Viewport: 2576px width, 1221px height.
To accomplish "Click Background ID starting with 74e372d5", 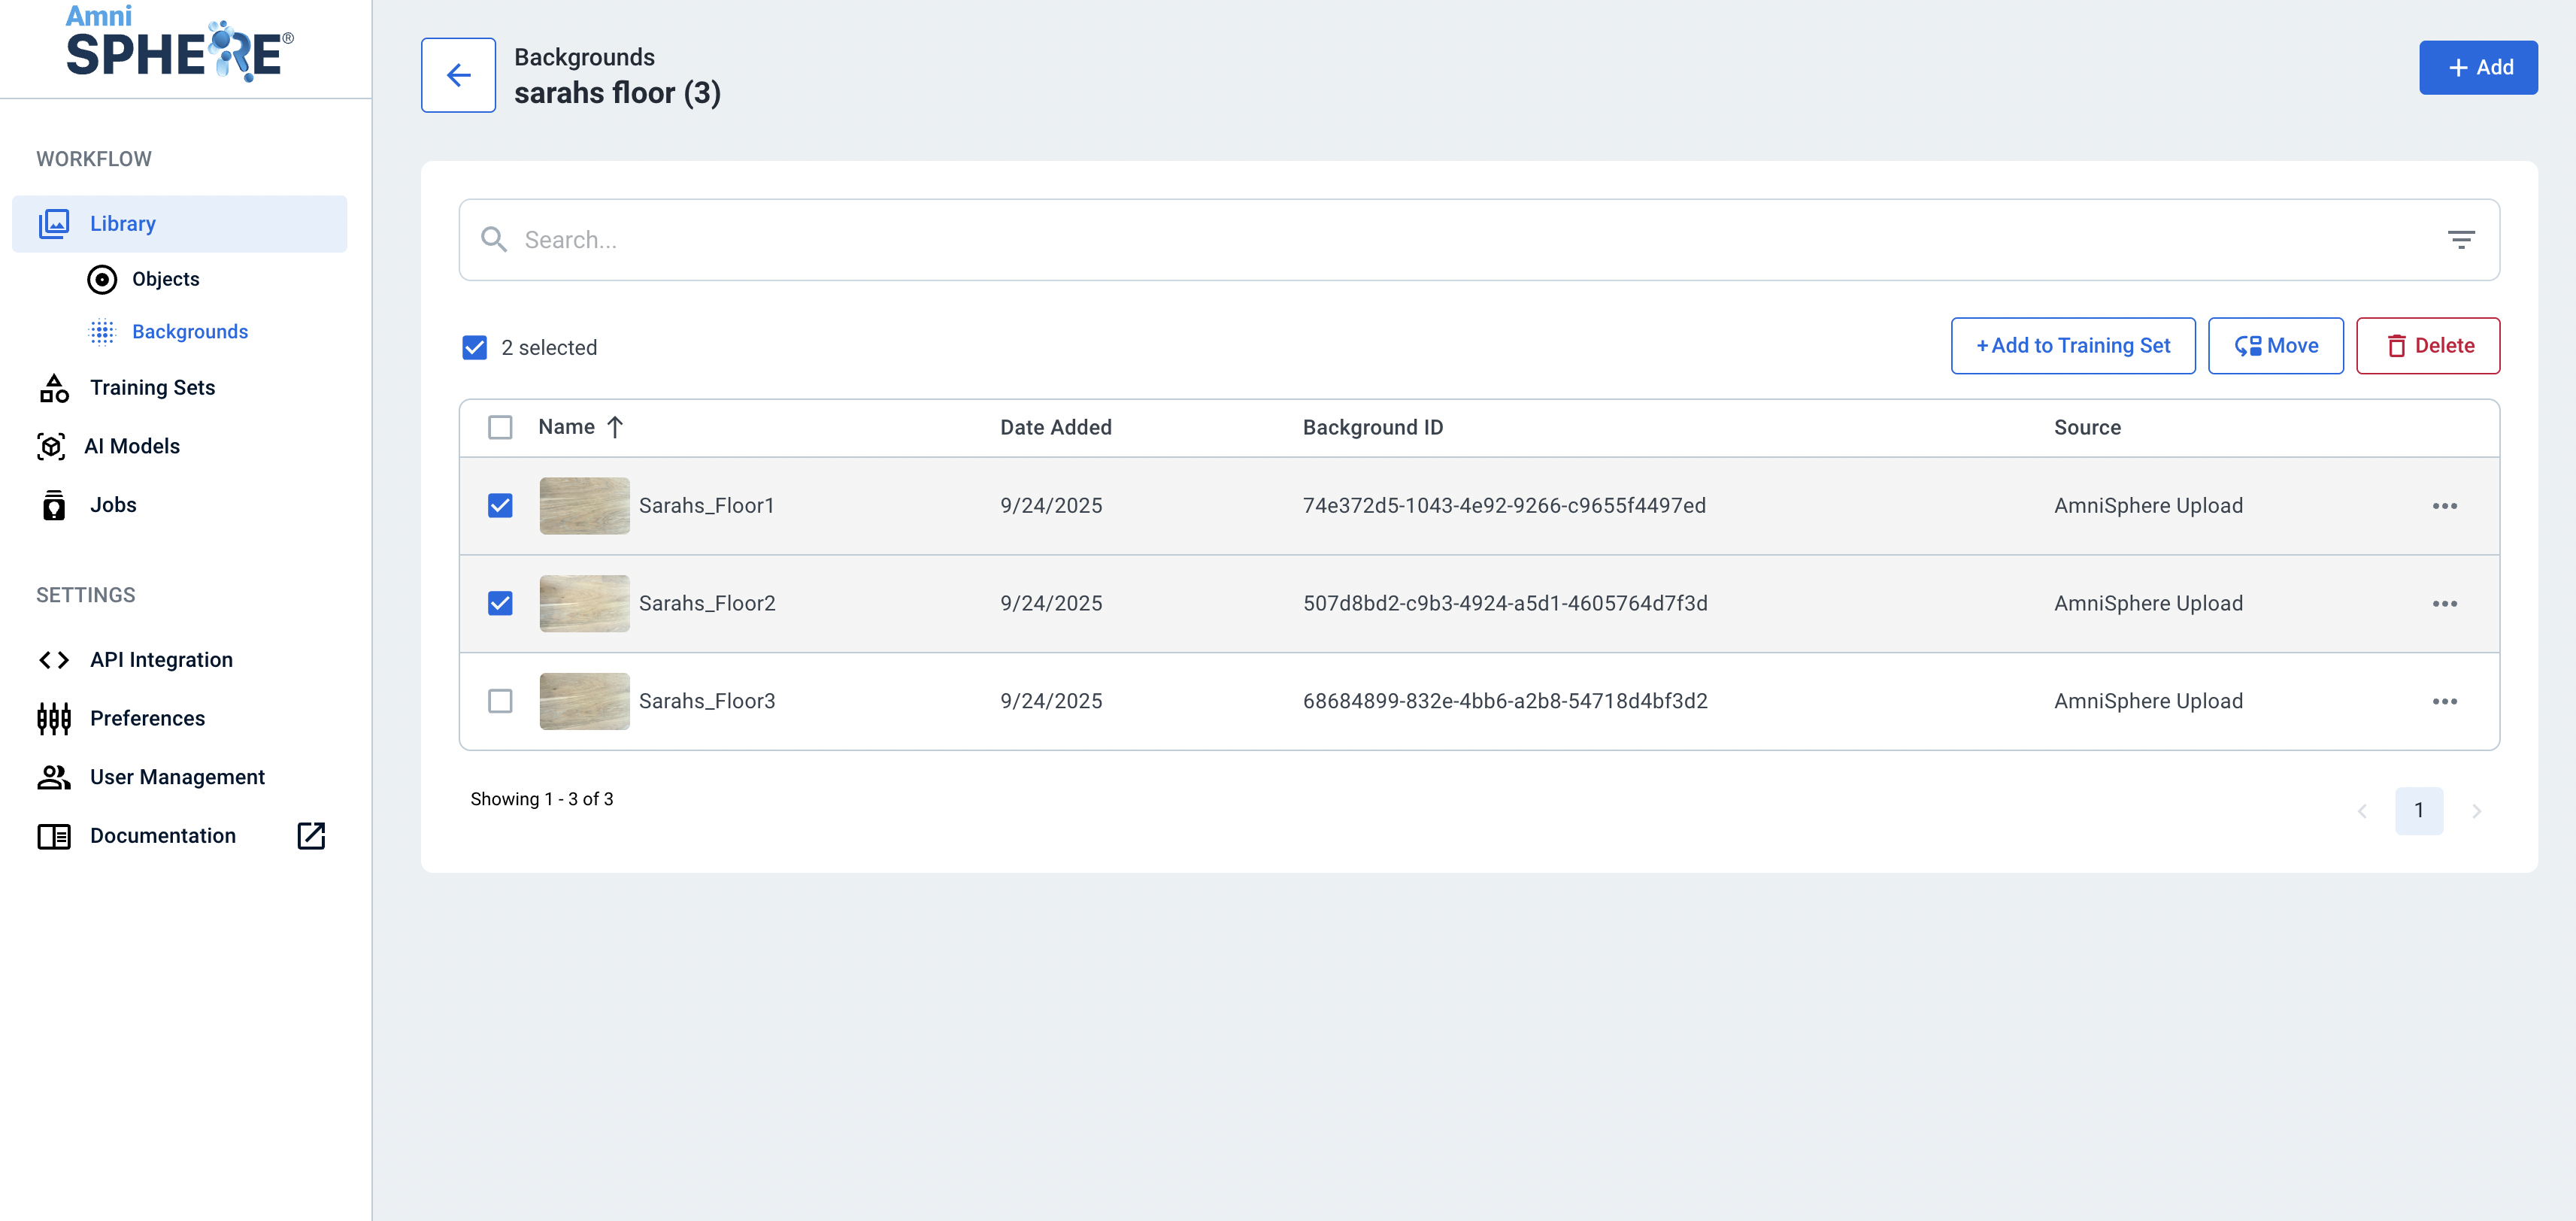I will coord(1504,506).
